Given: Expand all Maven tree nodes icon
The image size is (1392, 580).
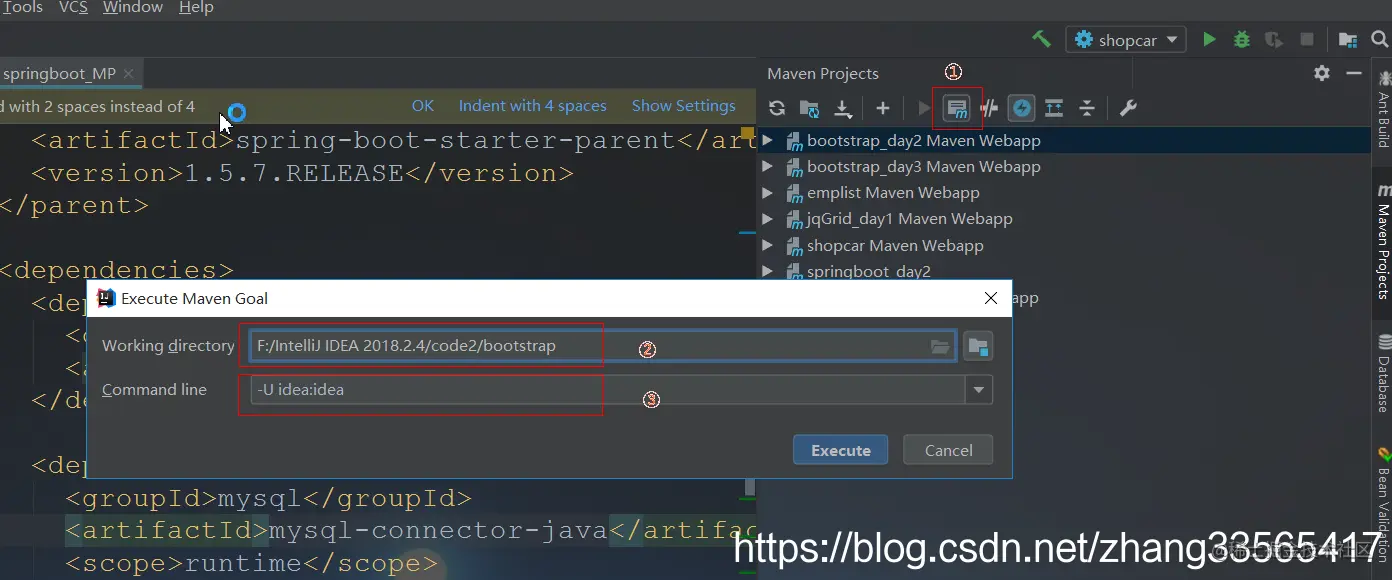Looking at the screenshot, I should click(1054, 108).
